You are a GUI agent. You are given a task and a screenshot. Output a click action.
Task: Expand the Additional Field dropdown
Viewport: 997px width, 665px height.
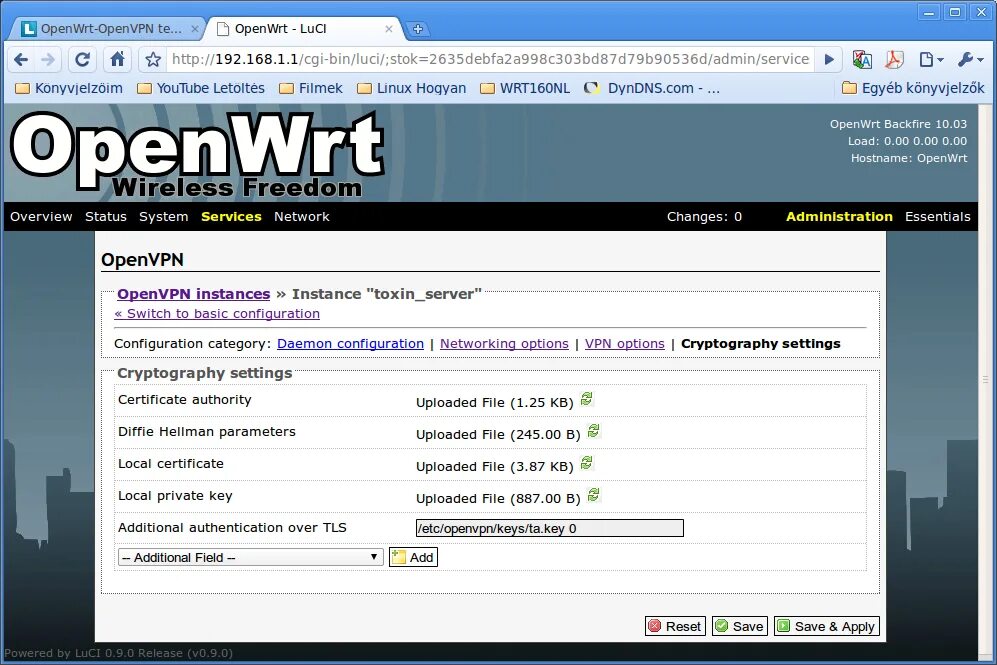[x=251, y=558]
